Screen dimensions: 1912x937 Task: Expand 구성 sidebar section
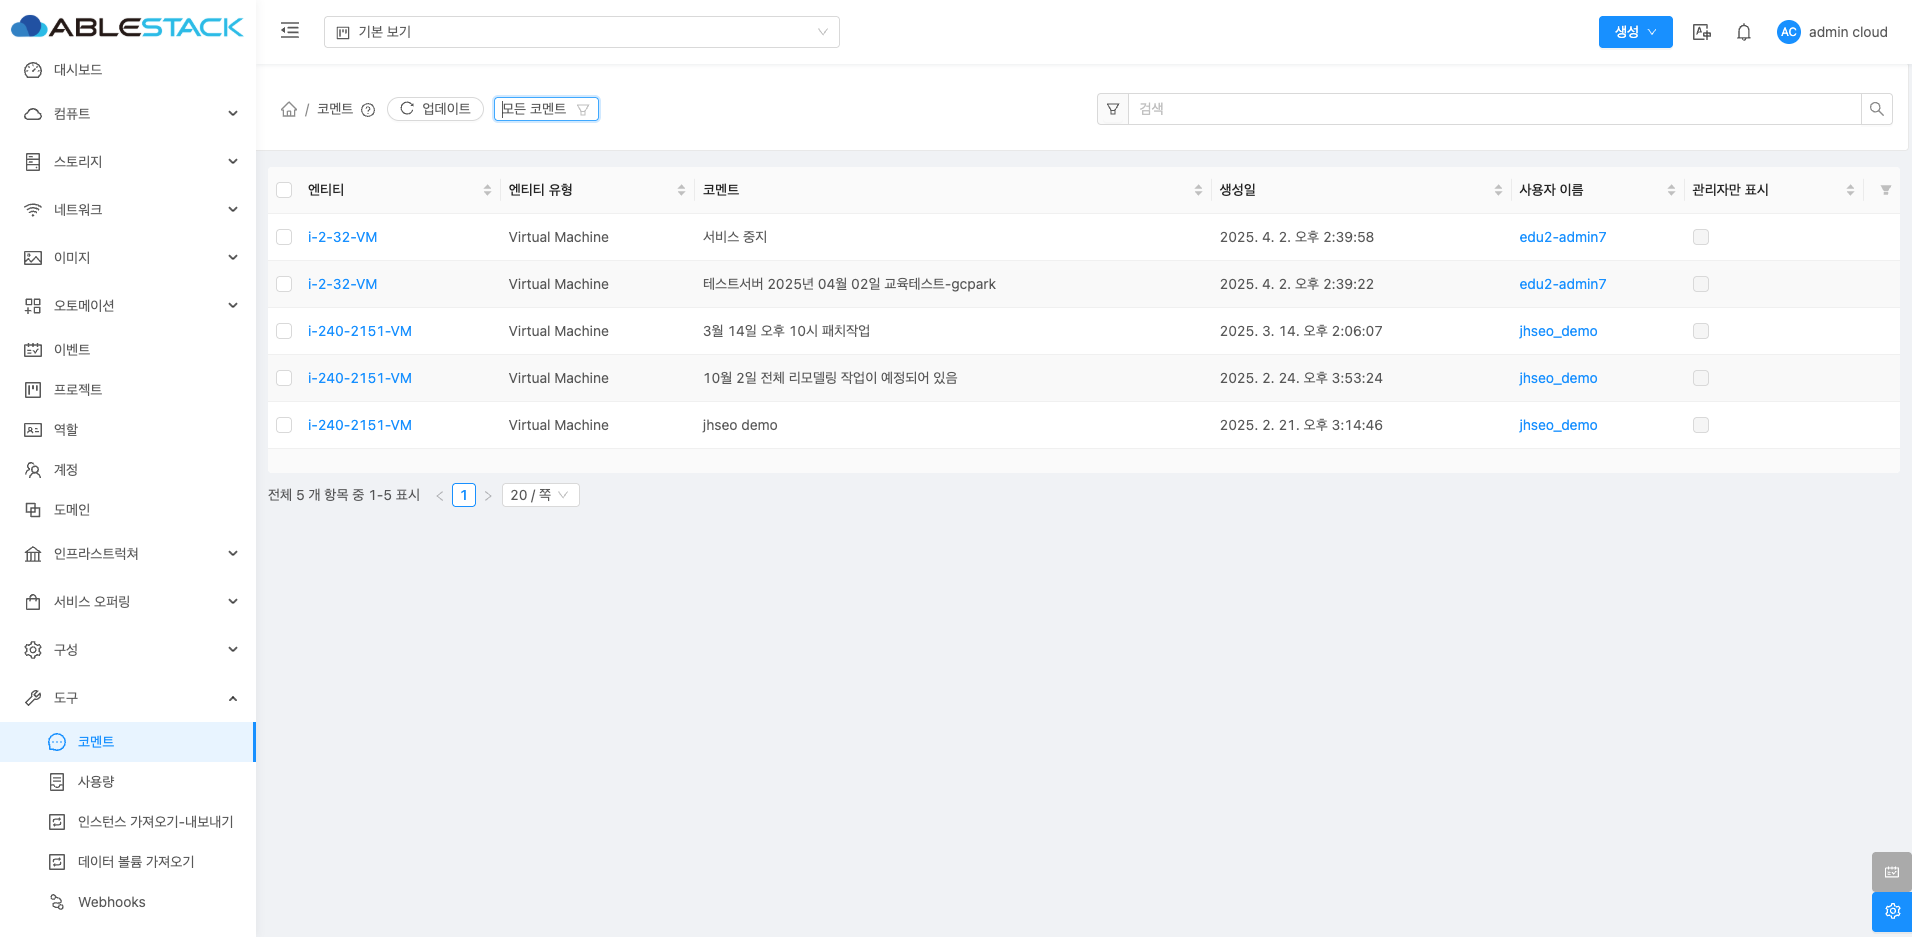[x=128, y=650]
